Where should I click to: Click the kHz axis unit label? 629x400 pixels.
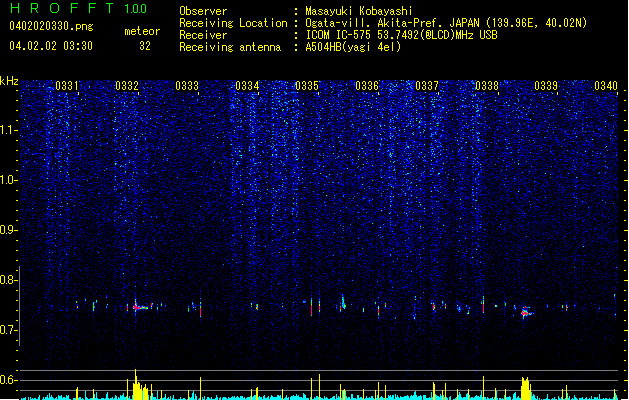[x=9, y=81]
